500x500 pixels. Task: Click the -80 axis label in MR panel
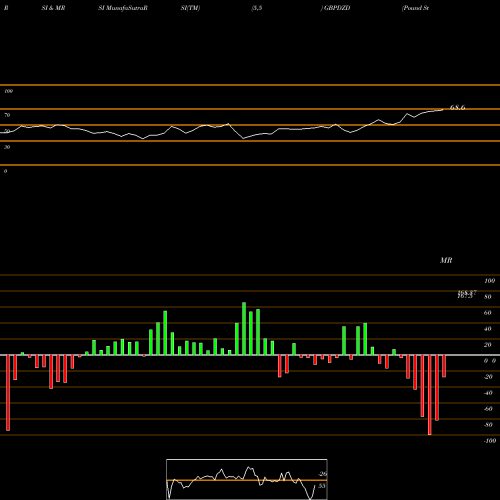click(488, 425)
